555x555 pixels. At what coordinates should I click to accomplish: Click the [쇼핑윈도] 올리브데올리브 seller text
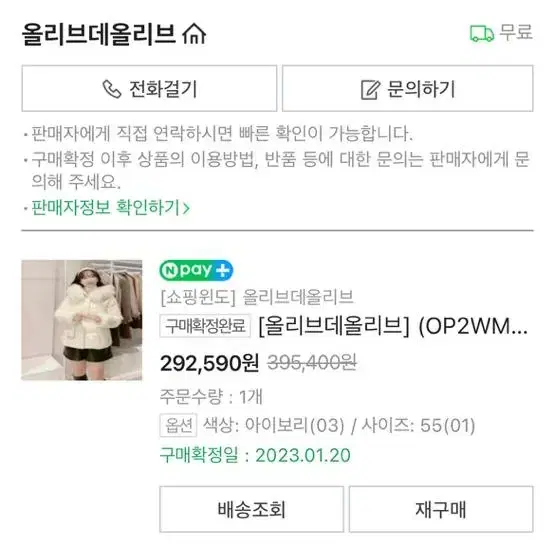pos(257,297)
